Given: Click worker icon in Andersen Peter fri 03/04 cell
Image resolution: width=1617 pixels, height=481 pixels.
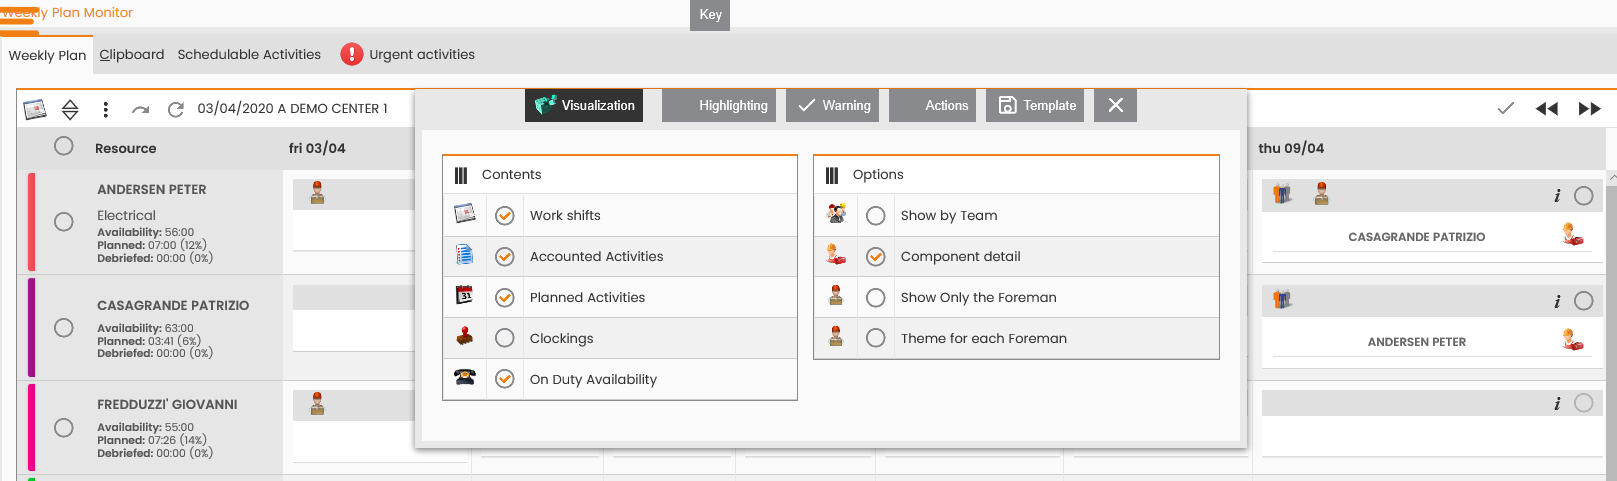Looking at the screenshot, I should coord(318,193).
